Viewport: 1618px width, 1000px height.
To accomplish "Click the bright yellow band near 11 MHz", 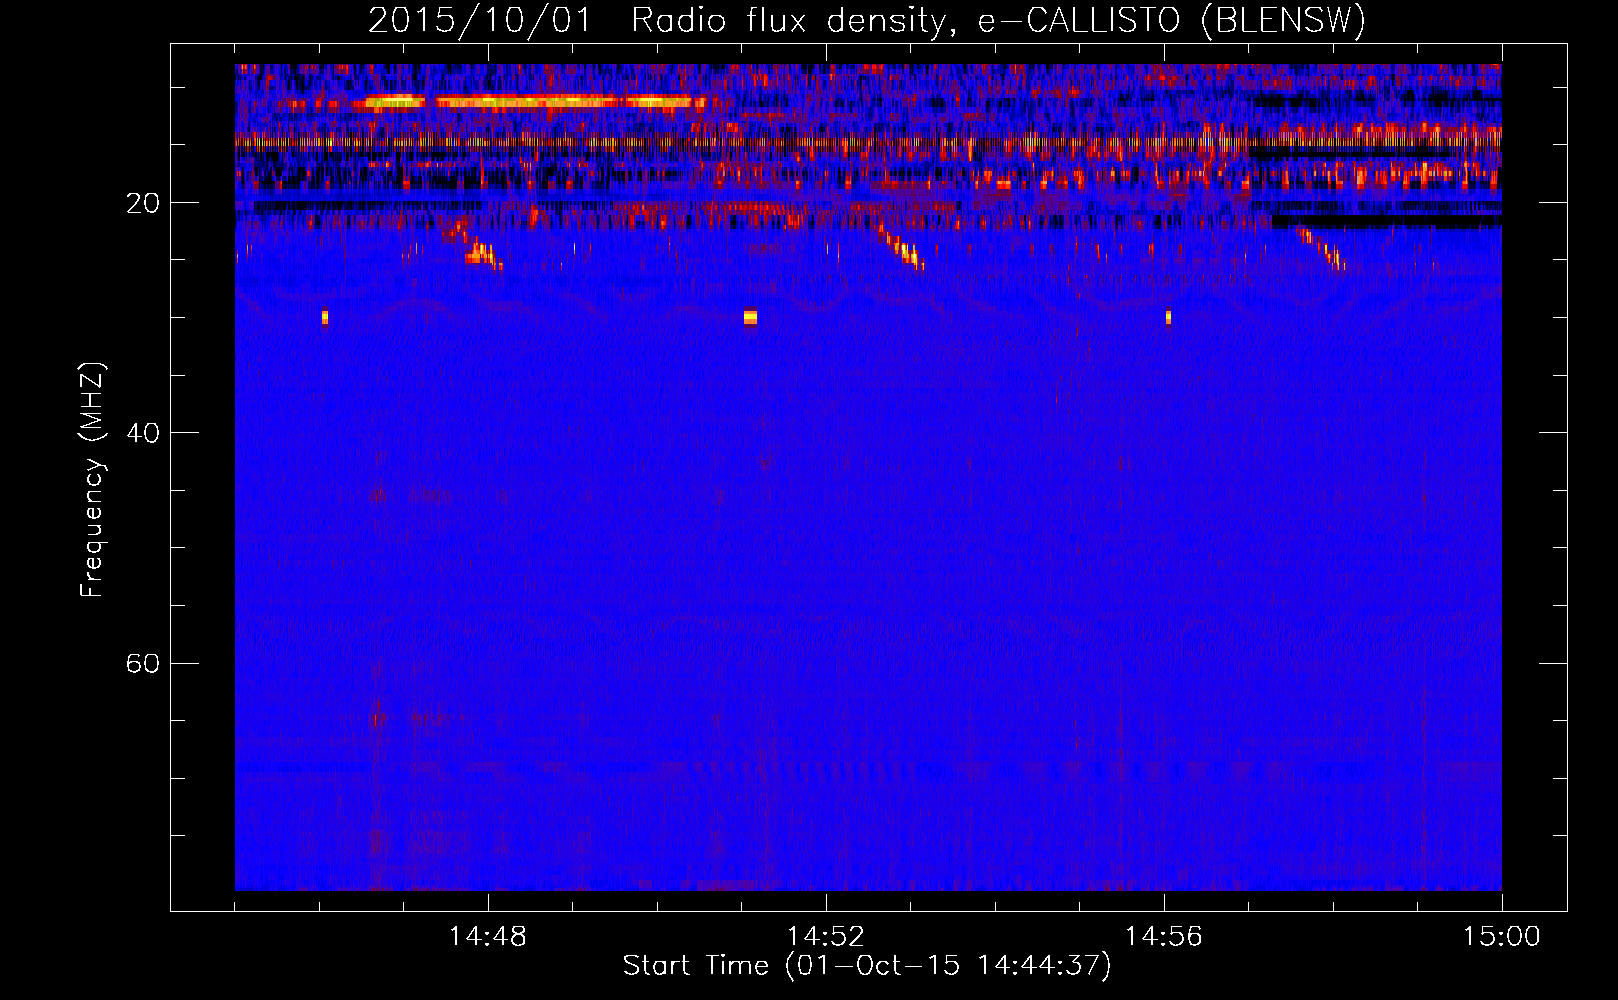I will tap(535, 101).
